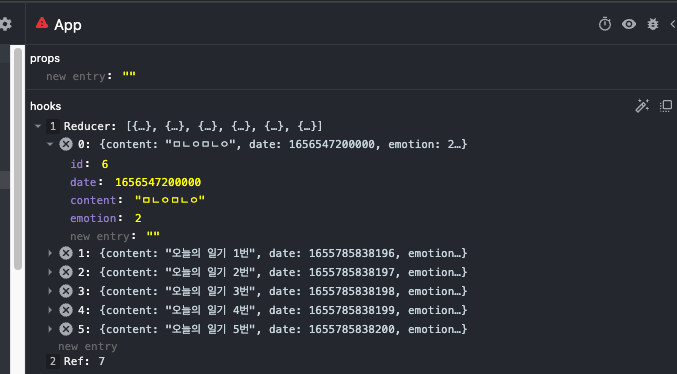The image size is (677, 374).
Task: Click item 1 summary date 1655785838196
Action: pos(283,253)
